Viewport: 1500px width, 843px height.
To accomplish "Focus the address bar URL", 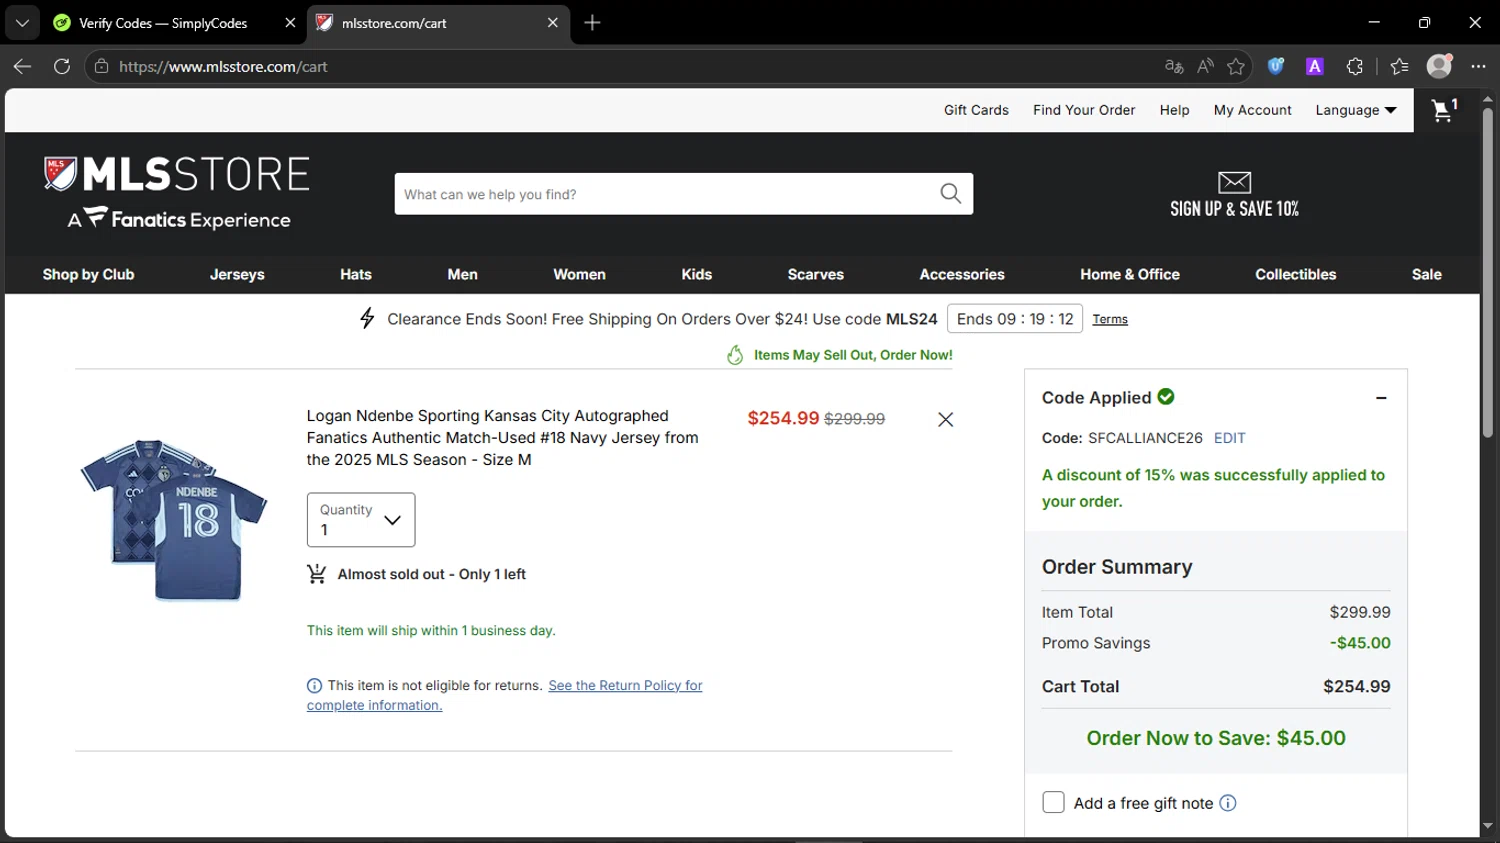I will 223,67.
